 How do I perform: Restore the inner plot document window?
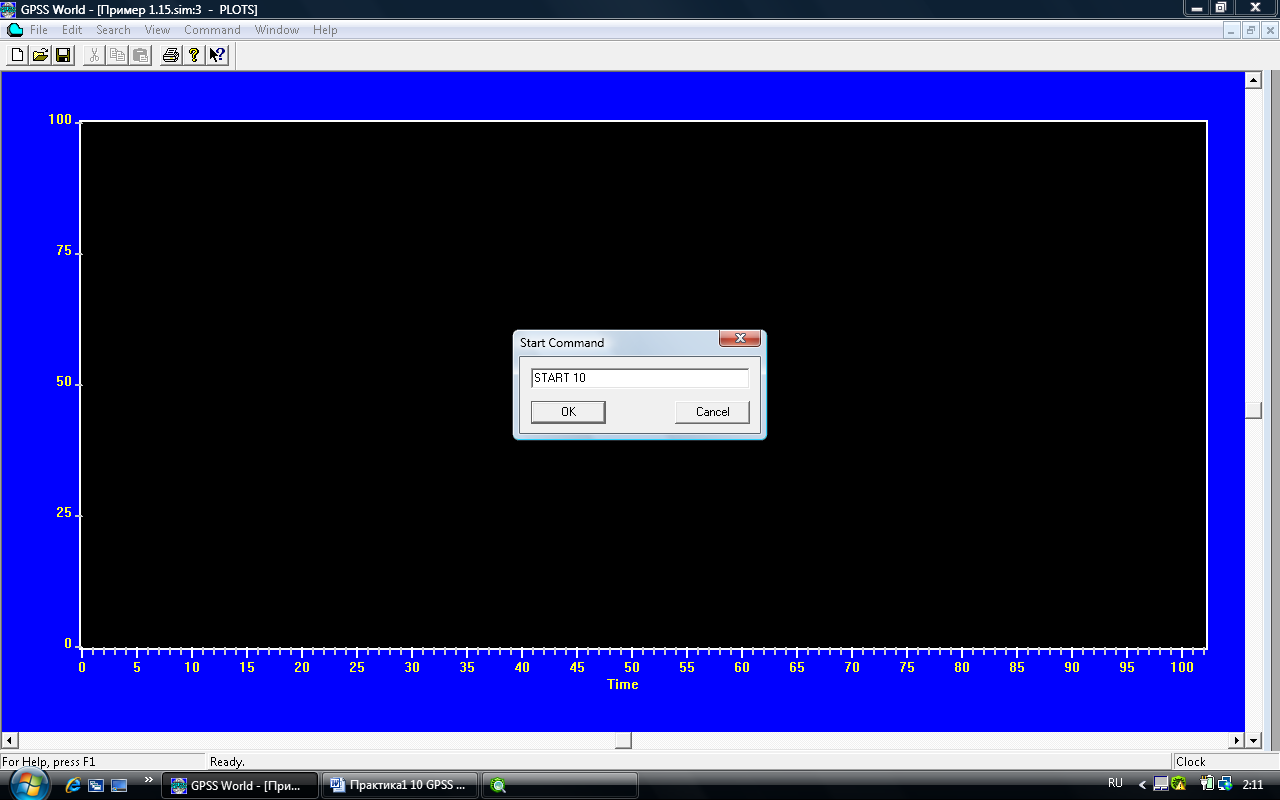(1251, 30)
